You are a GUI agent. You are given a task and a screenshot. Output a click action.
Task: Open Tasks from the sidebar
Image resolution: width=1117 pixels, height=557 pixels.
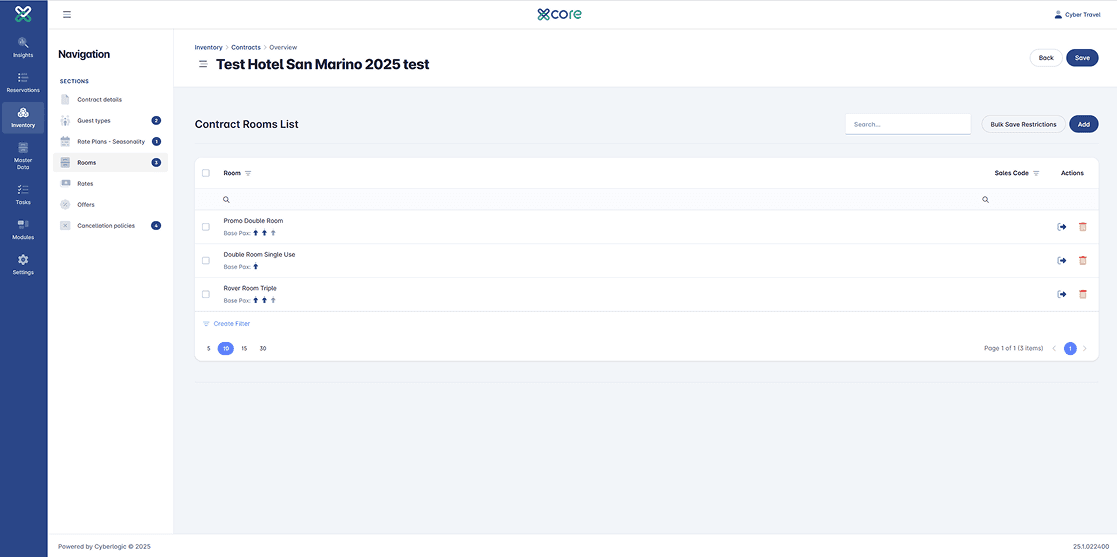tap(23, 194)
